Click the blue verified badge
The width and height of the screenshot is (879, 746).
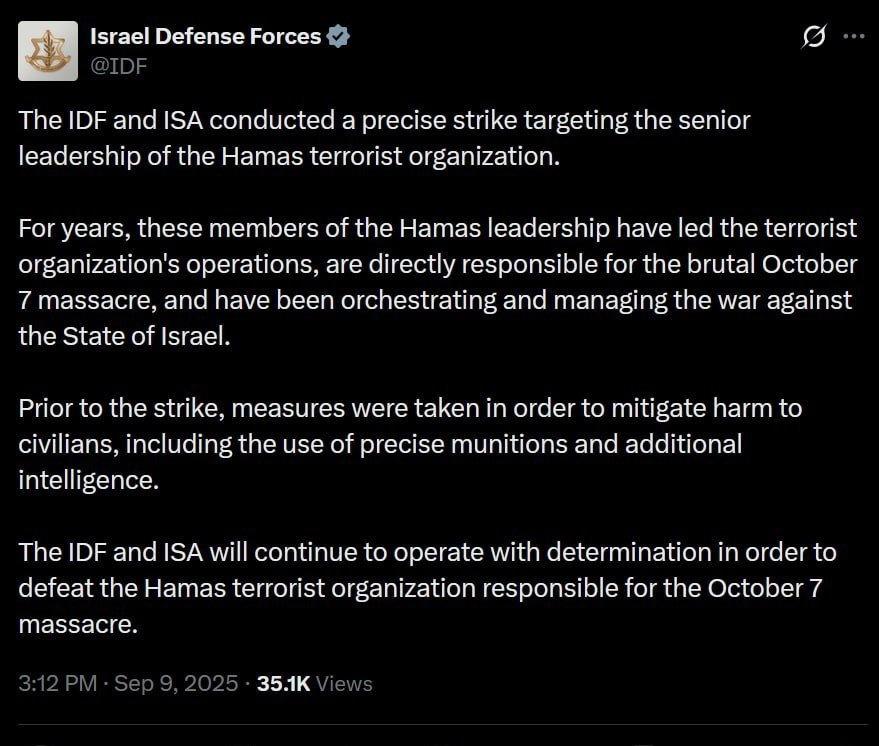click(x=338, y=36)
